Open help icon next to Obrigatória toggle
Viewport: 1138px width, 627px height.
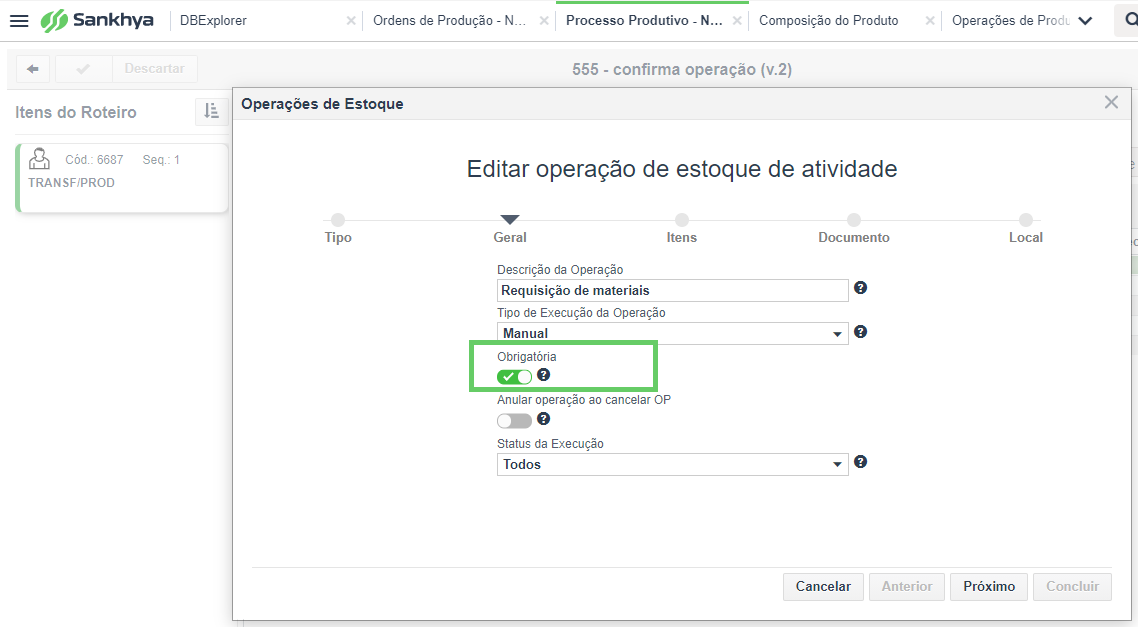coord(543,375)
